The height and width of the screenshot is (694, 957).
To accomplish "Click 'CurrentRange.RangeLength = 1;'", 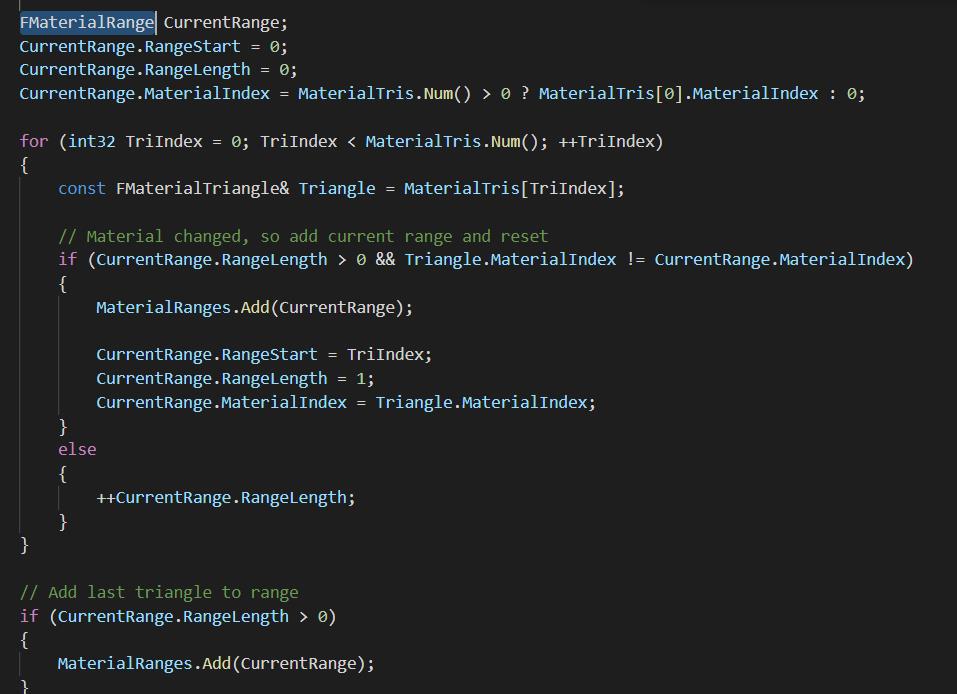I will coord(235,378).
